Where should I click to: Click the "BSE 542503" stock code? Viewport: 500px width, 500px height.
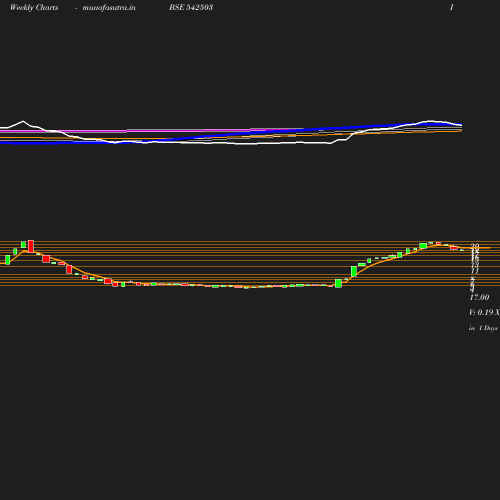point(191,7)
